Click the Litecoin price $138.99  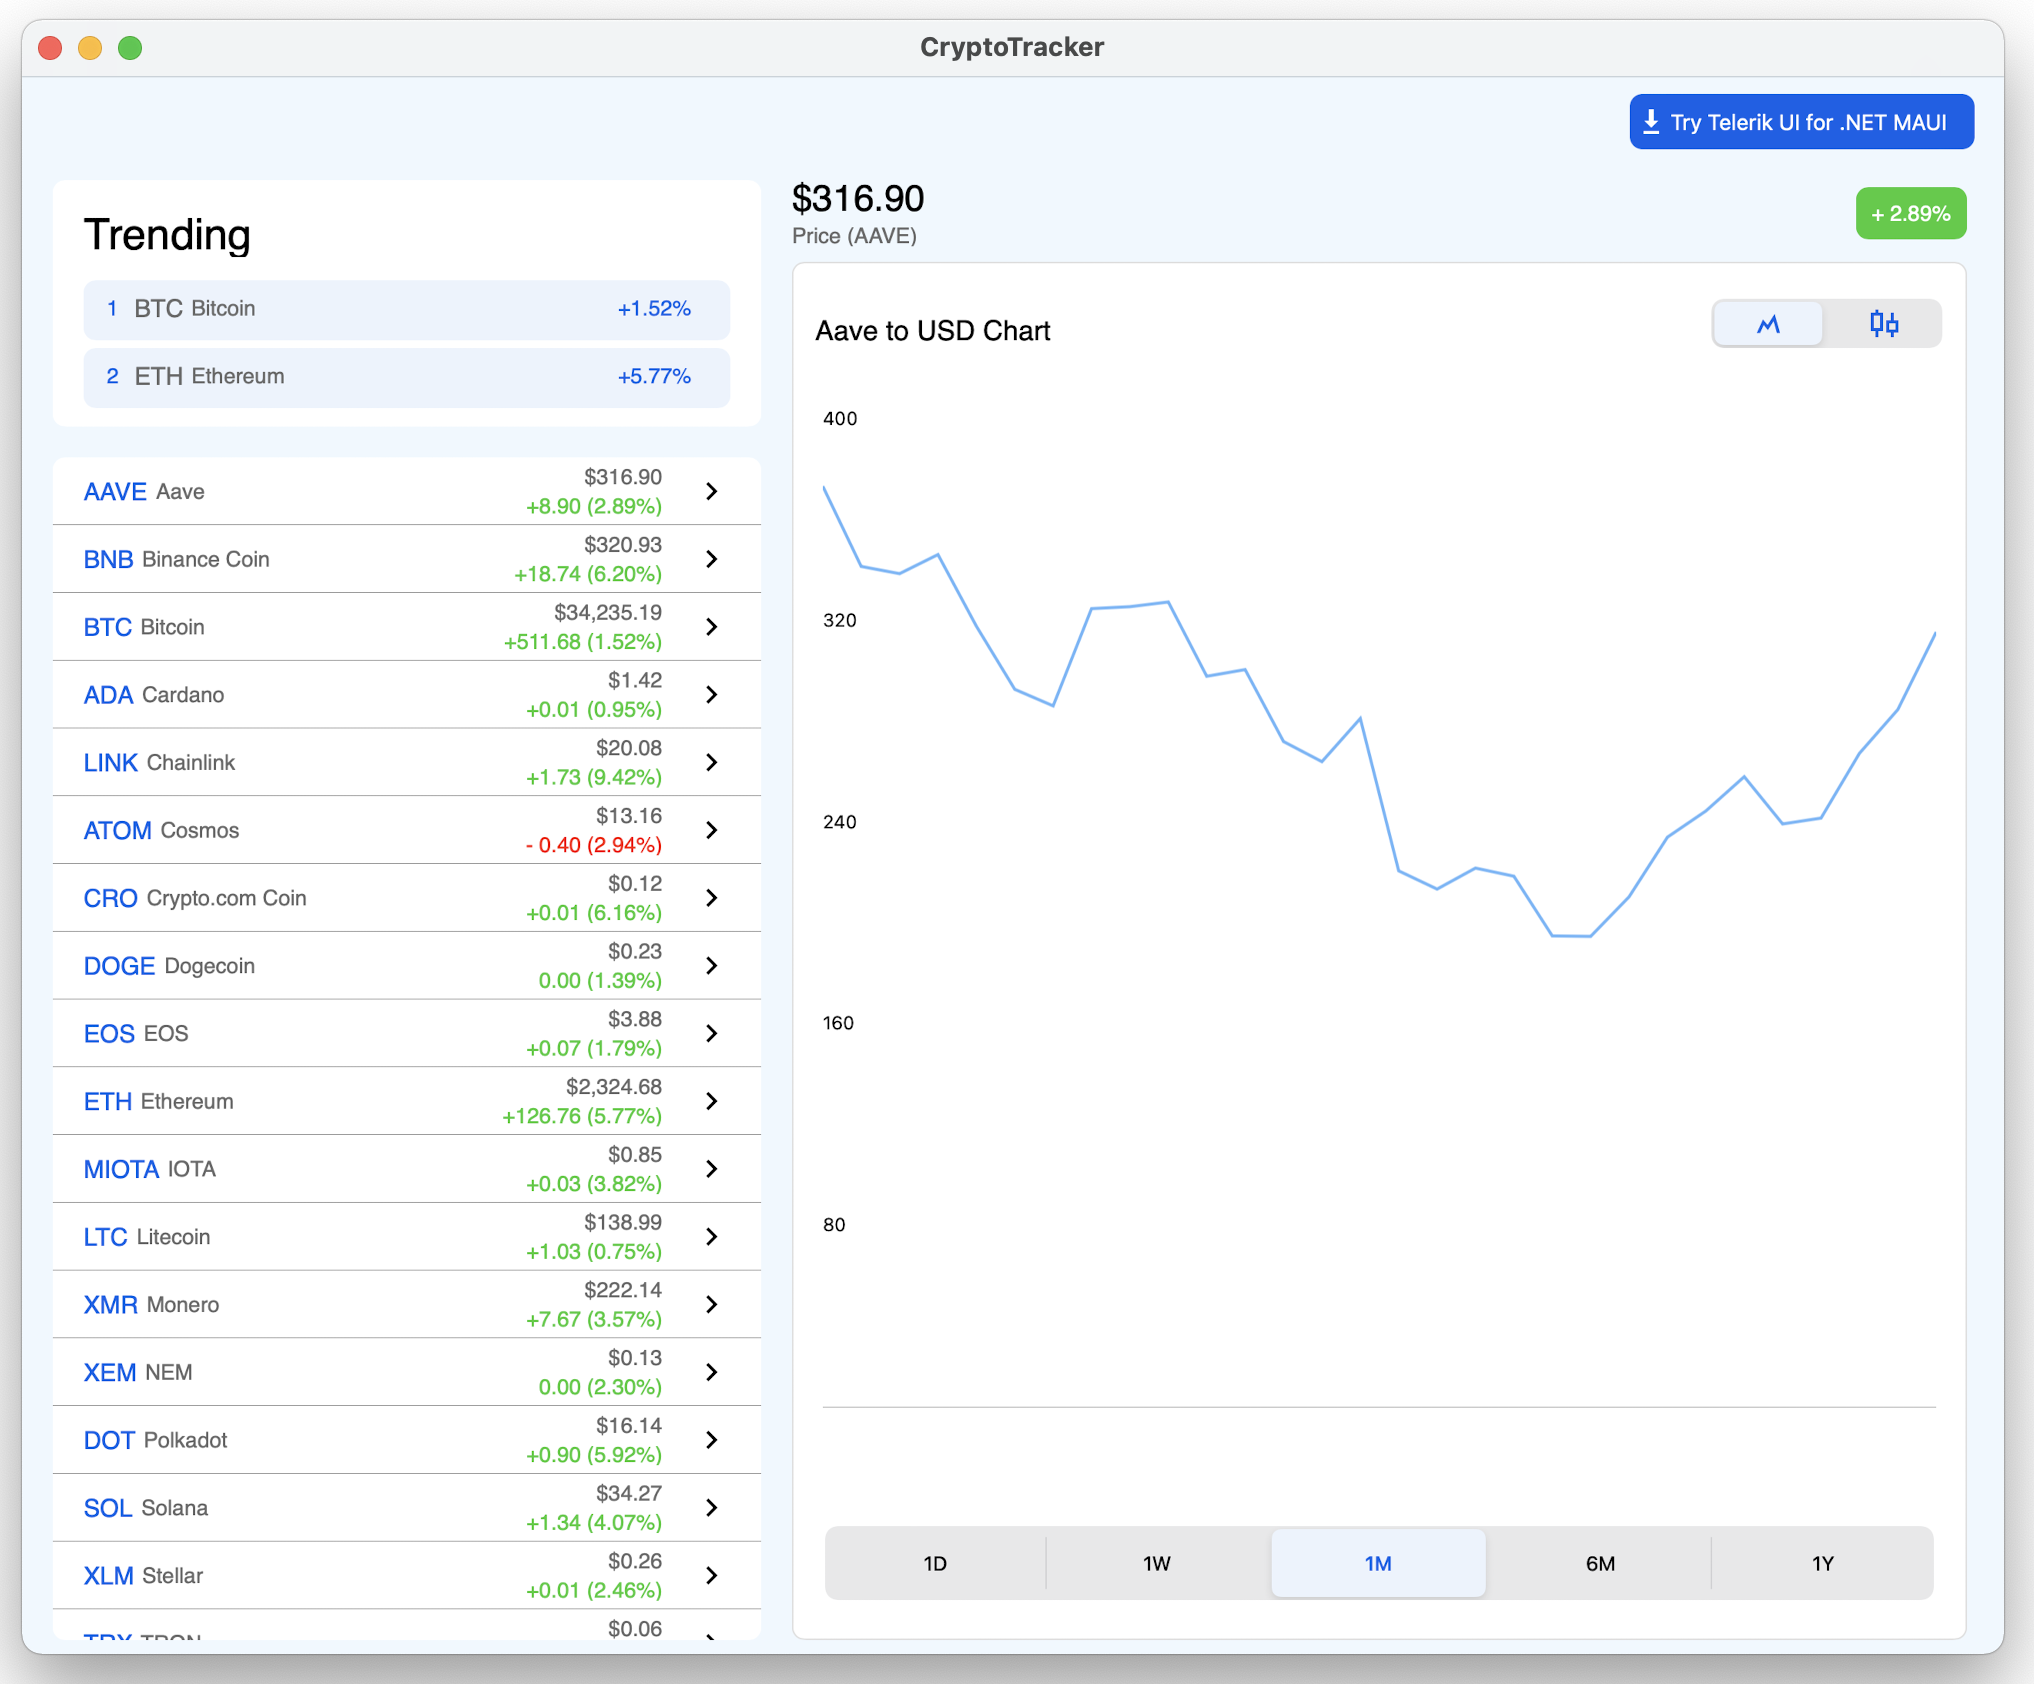click(623, 1222)
